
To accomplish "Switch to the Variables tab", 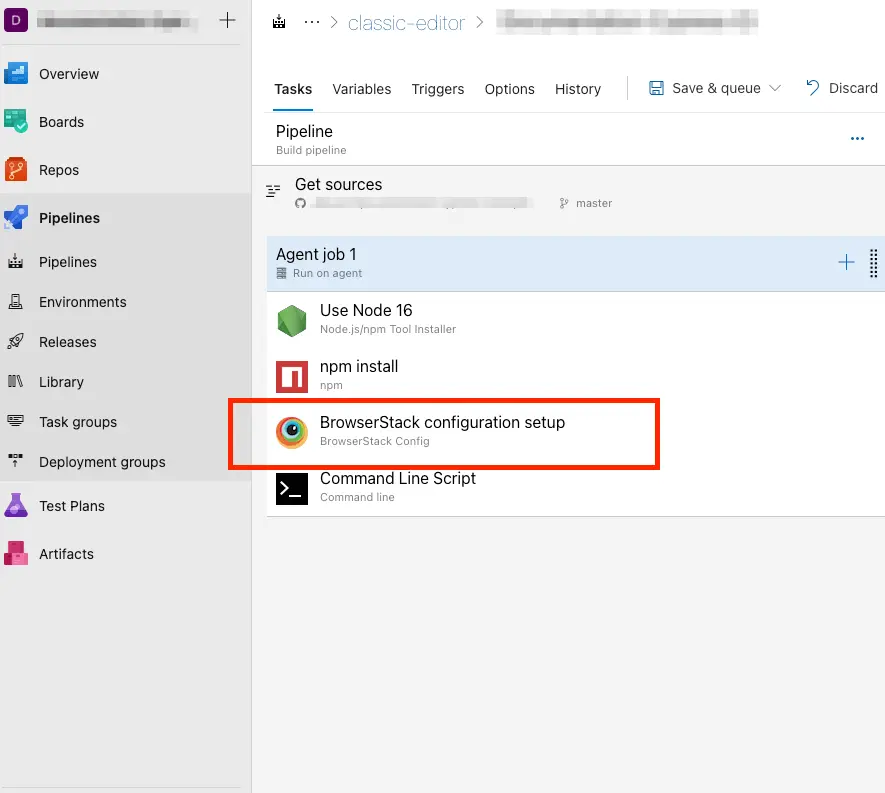I will pyautogui.click(x=362, y=89).
